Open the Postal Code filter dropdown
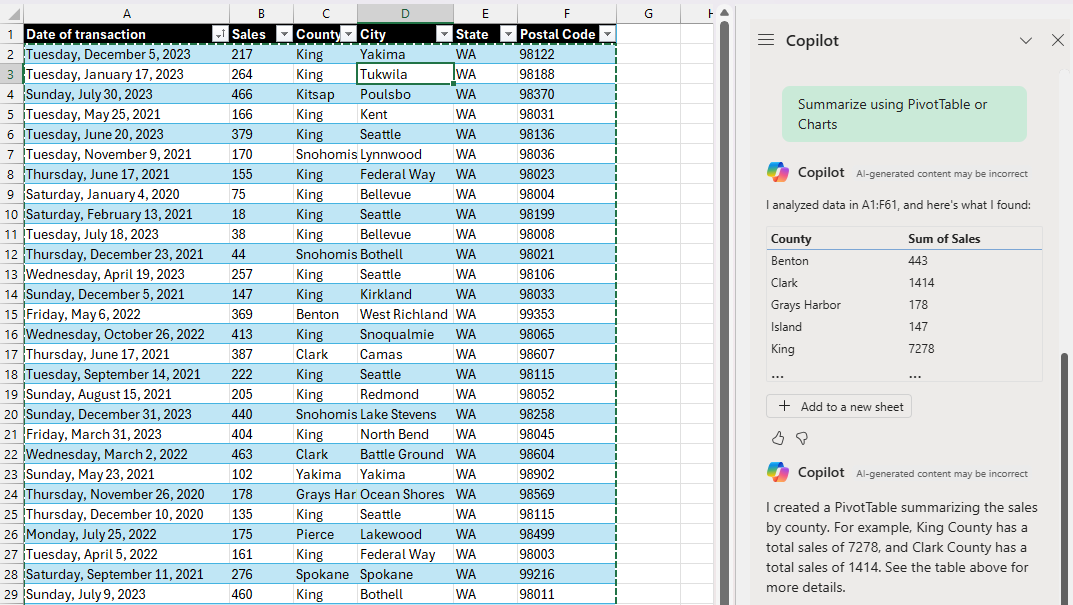The width and height of the screenshot is (1073, 605). (607, 34)
